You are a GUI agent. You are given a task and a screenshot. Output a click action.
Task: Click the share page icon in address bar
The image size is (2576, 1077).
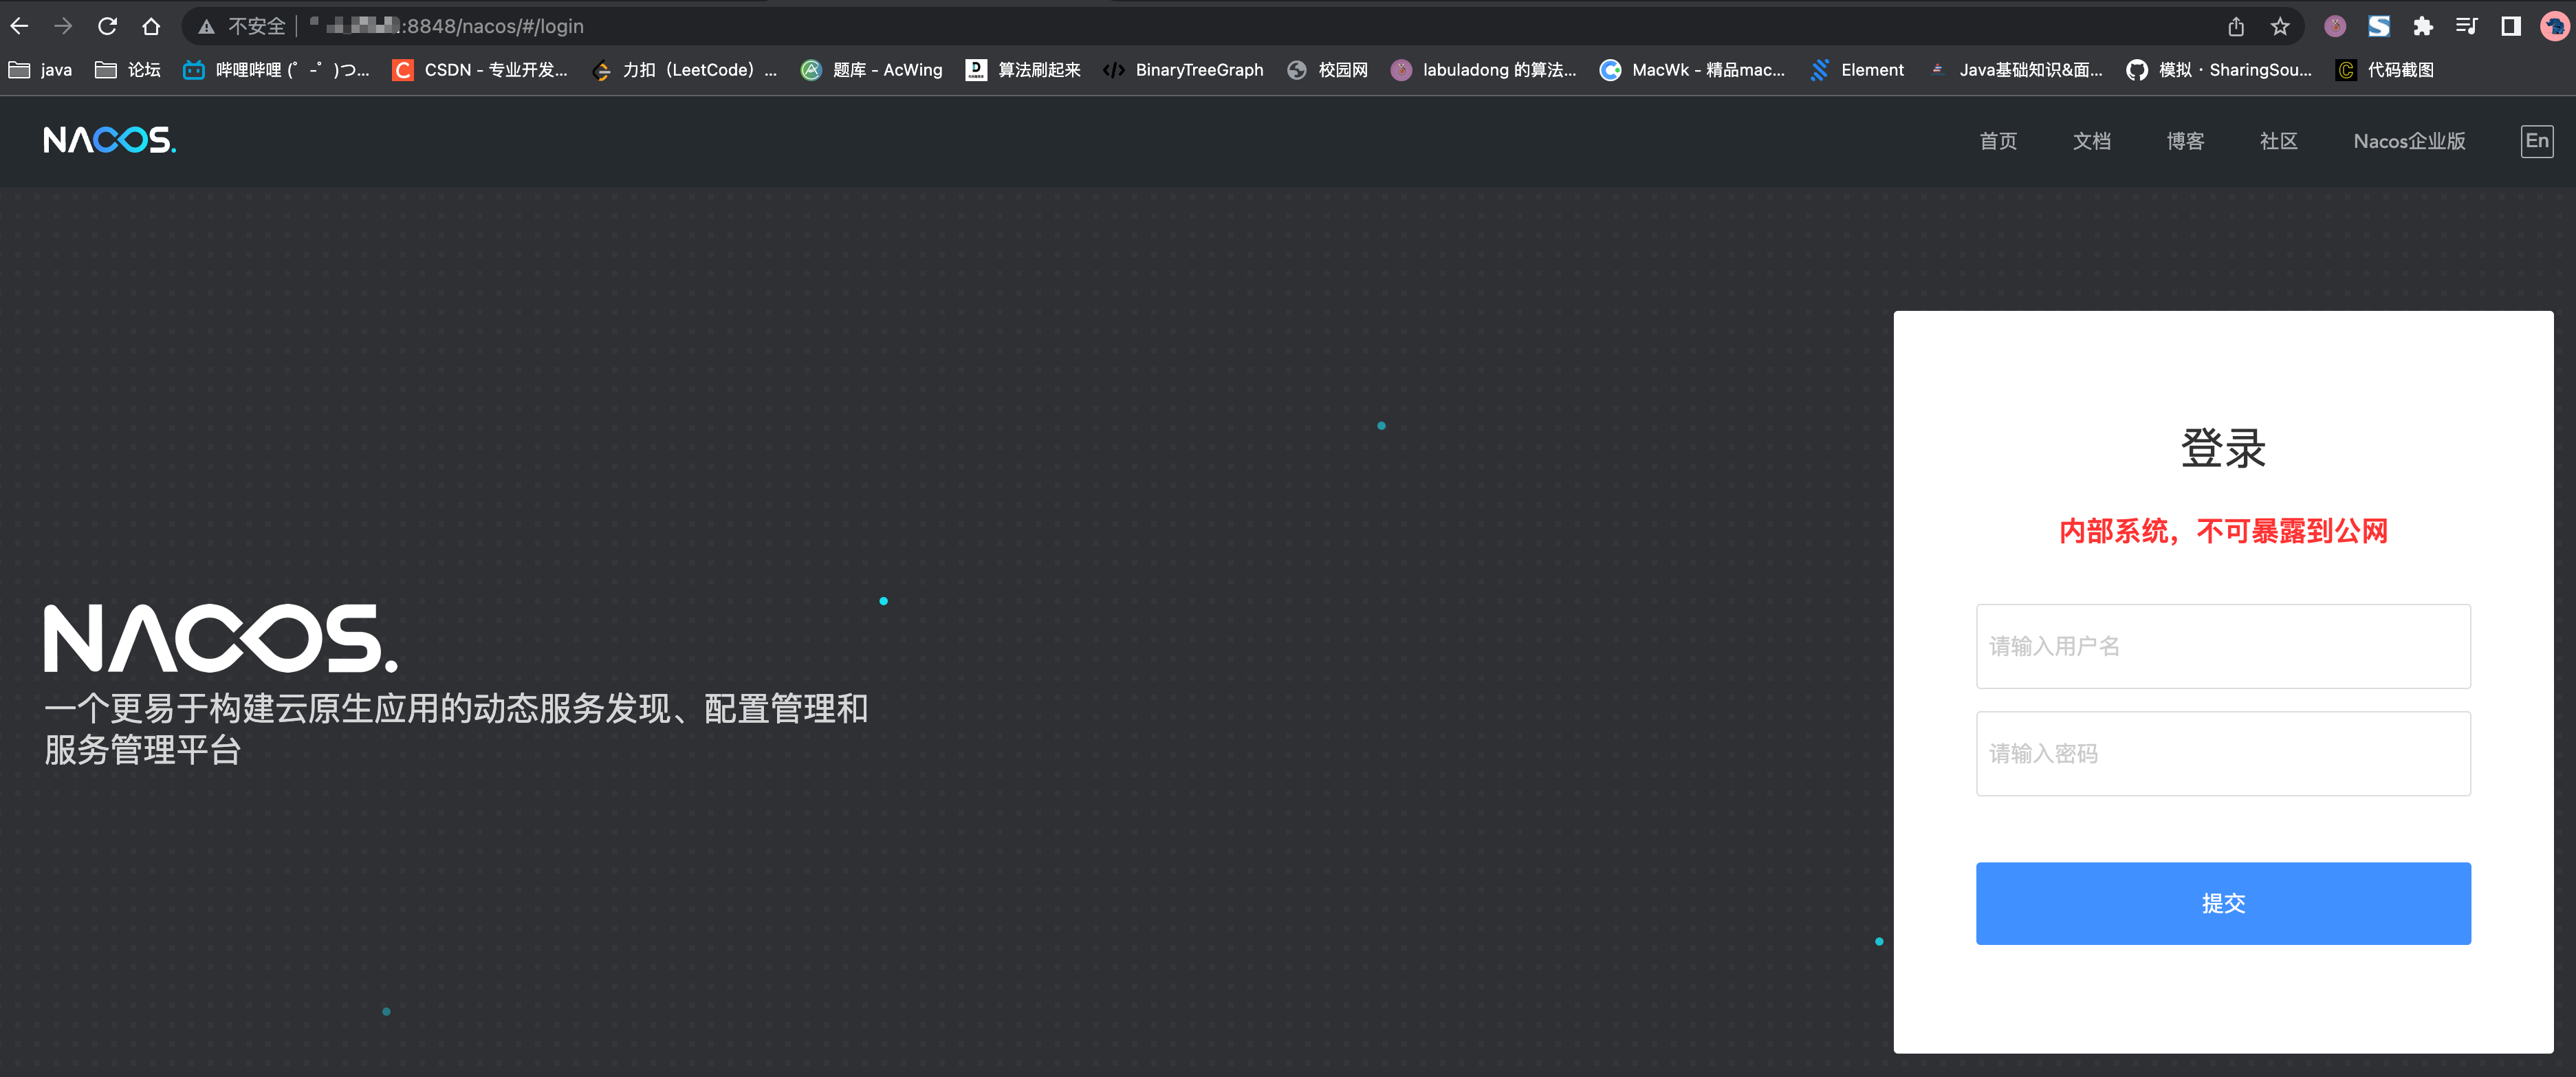pos(2236,27)
